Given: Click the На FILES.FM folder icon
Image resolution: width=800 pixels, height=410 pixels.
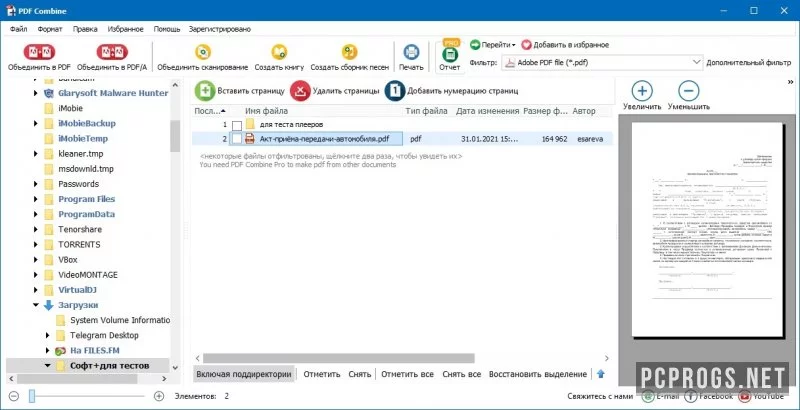Looking at the screenshot, I should pos(61,351).
